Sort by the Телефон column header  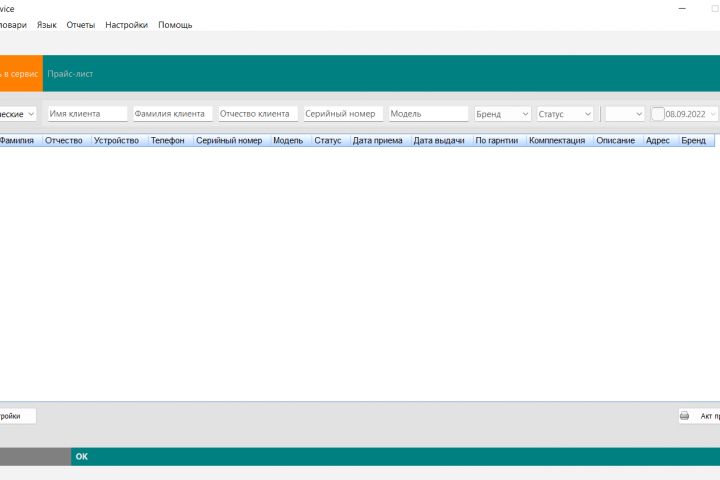[170, 141]
